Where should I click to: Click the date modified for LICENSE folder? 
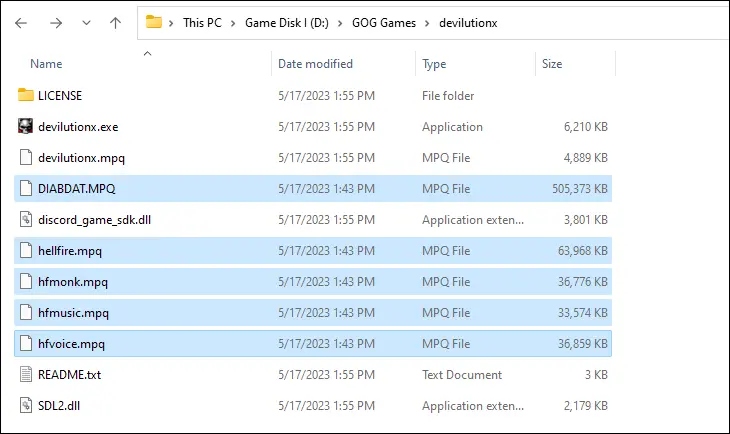click(x=326, y=95)
